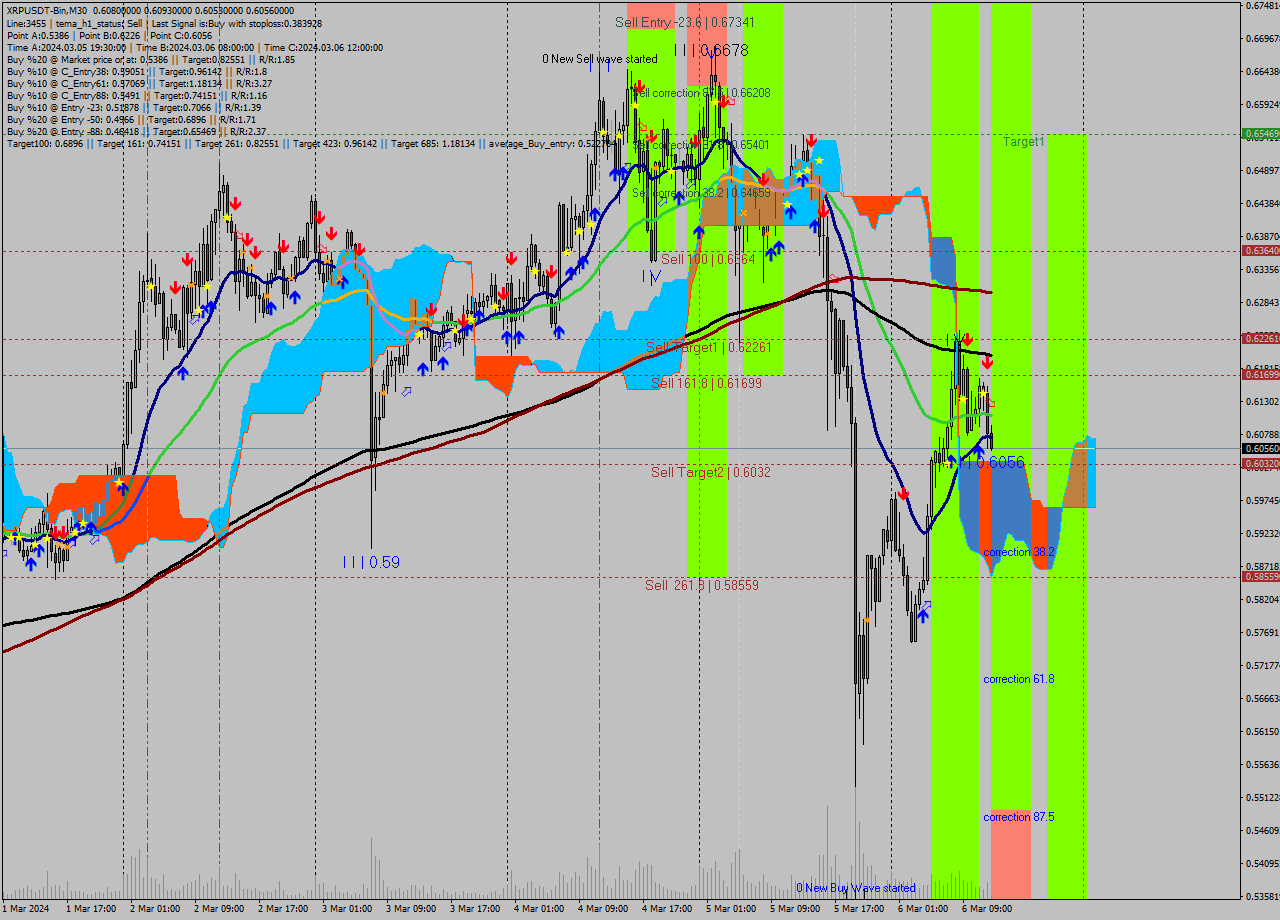Click the red 0.58559 price tag

click(1260, 576)
